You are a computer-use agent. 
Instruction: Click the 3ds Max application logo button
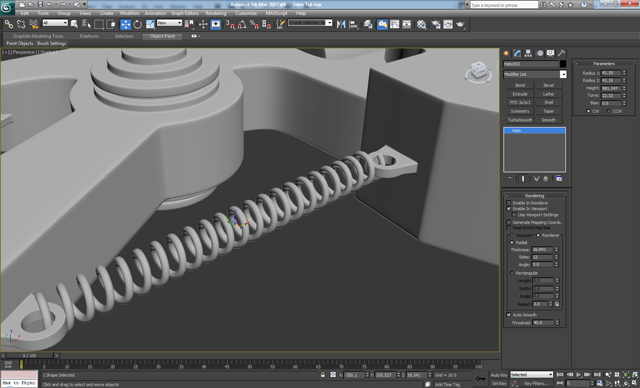(x=7, y=7)
